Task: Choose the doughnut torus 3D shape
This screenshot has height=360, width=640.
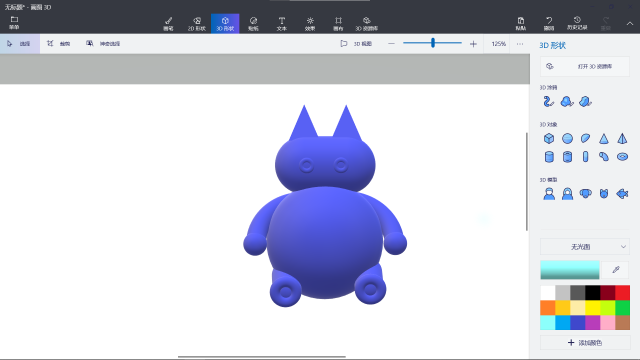Action: [x=622, y=157]
